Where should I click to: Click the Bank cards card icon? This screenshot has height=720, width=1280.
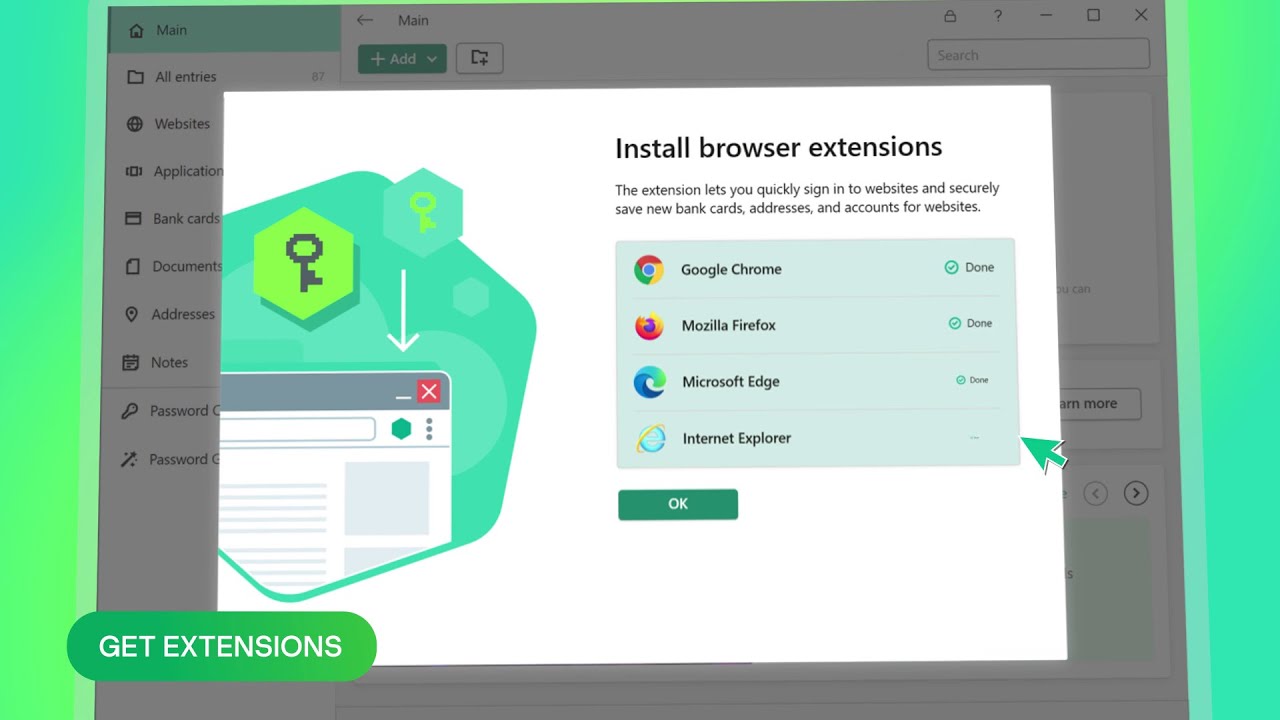click(133, 218)
